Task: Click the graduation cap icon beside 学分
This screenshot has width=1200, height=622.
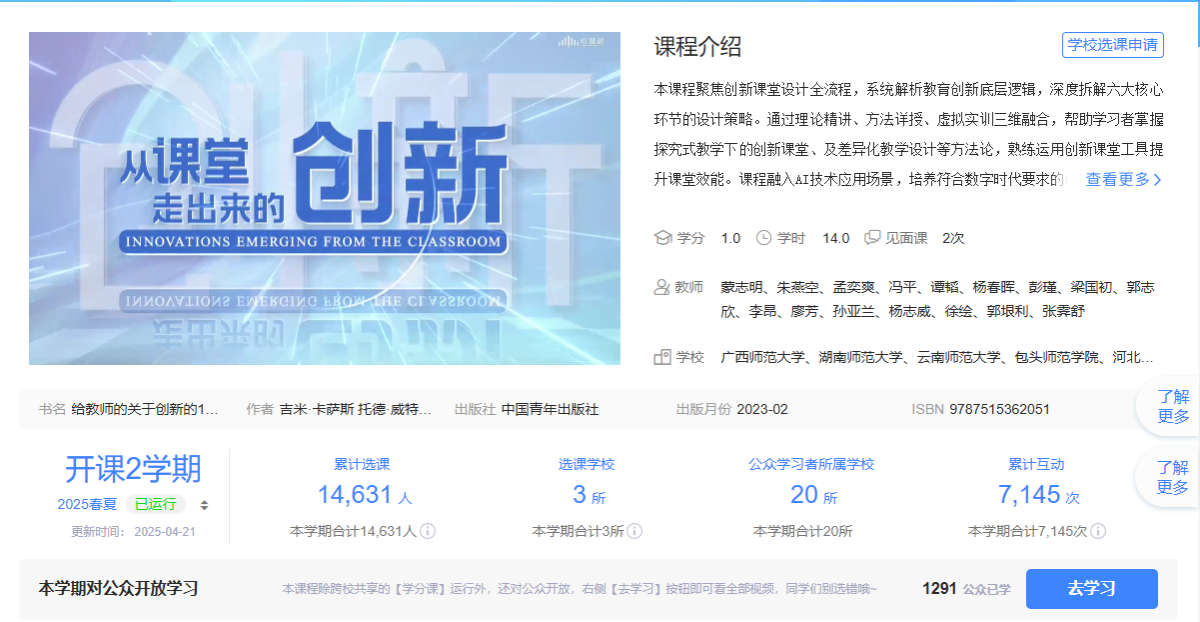Action: click(662, 238)
